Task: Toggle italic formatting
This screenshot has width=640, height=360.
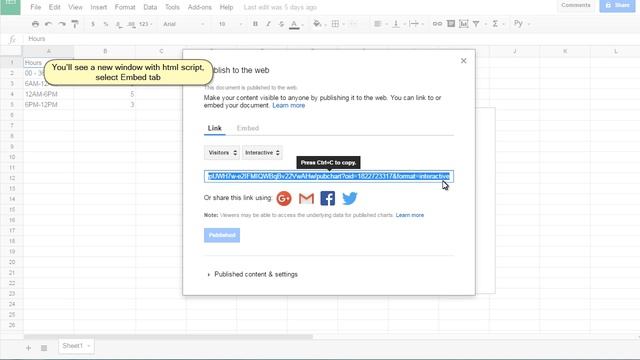Action: click(x=268, y=24)
